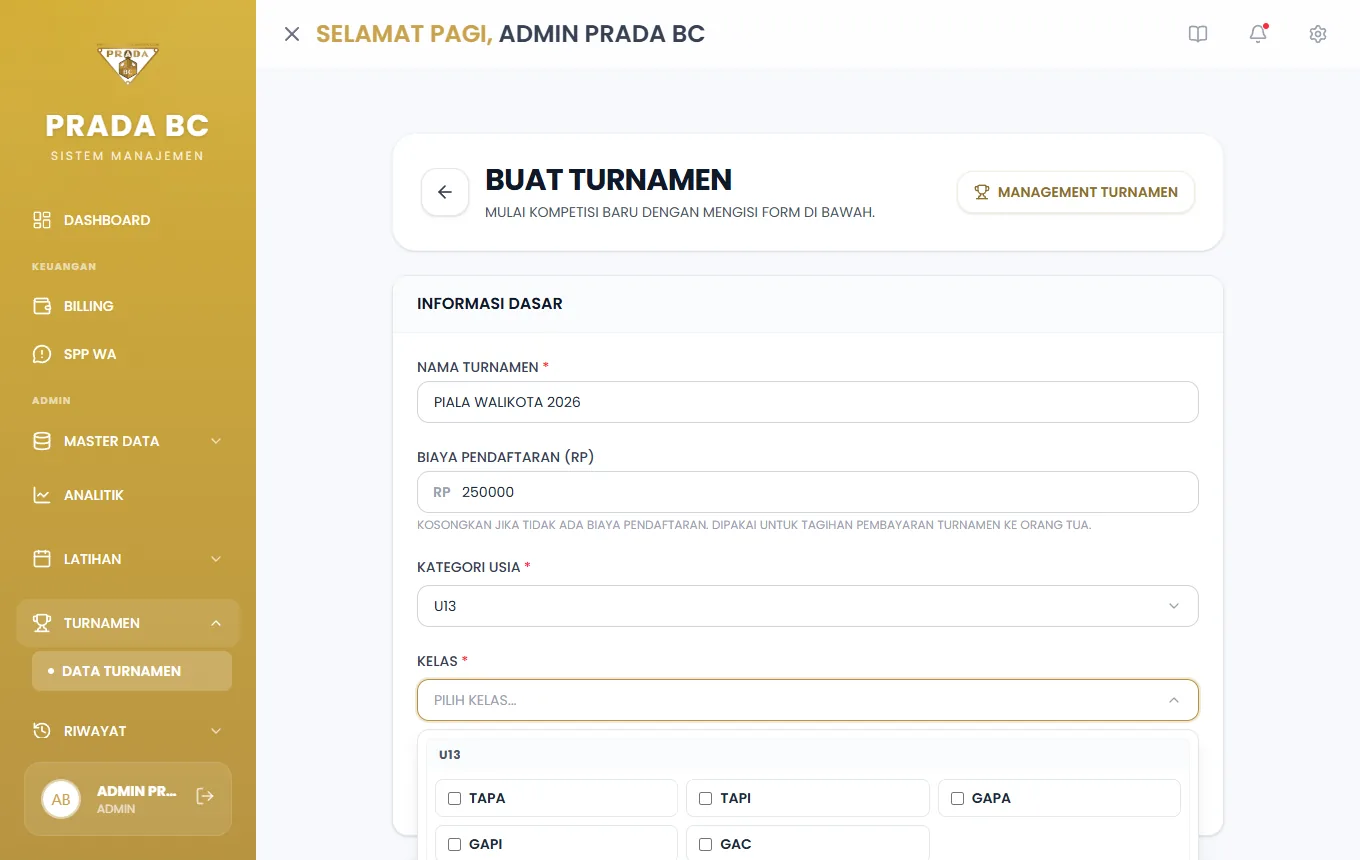Open the settings gear icon

(x=1318, y=34)
